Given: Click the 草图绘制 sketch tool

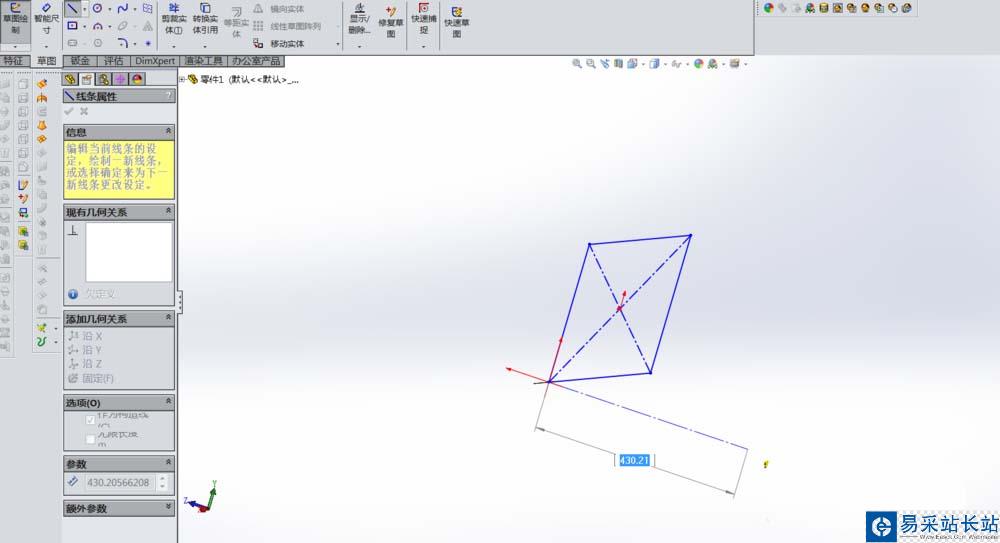Looking at the screenshot, I should coord(15,20).
